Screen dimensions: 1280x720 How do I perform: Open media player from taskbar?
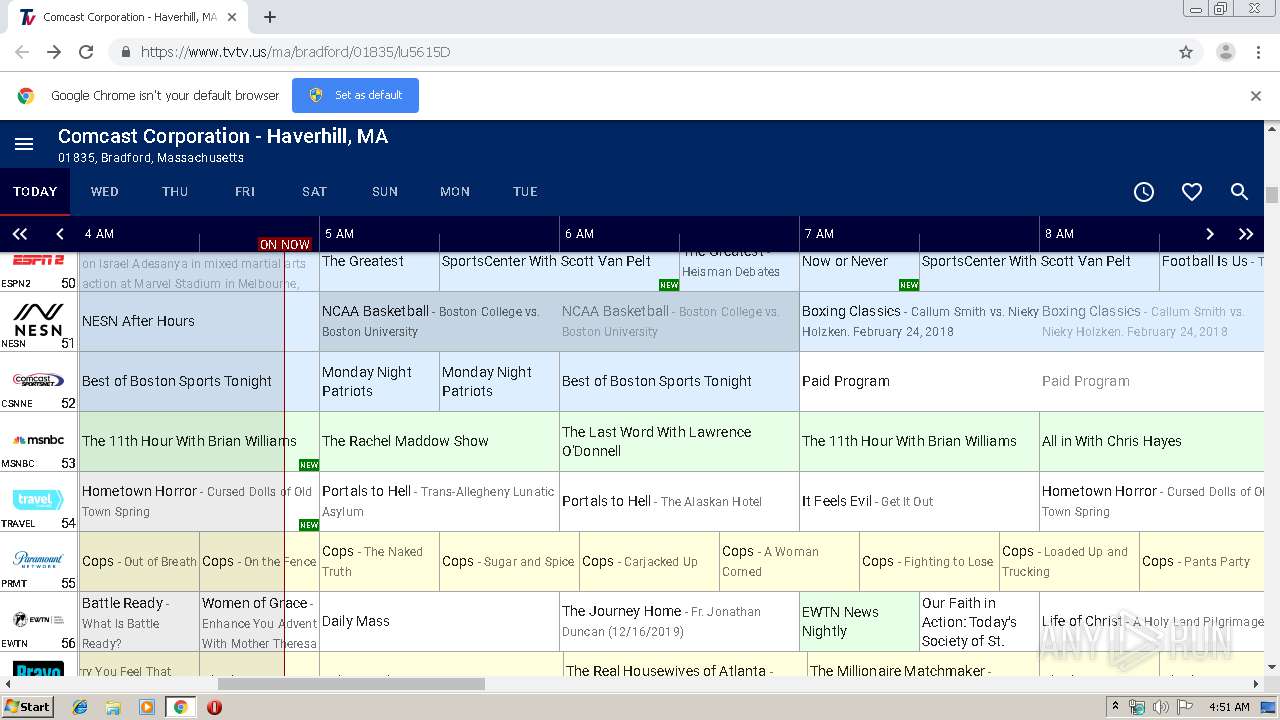click(147, 707)
